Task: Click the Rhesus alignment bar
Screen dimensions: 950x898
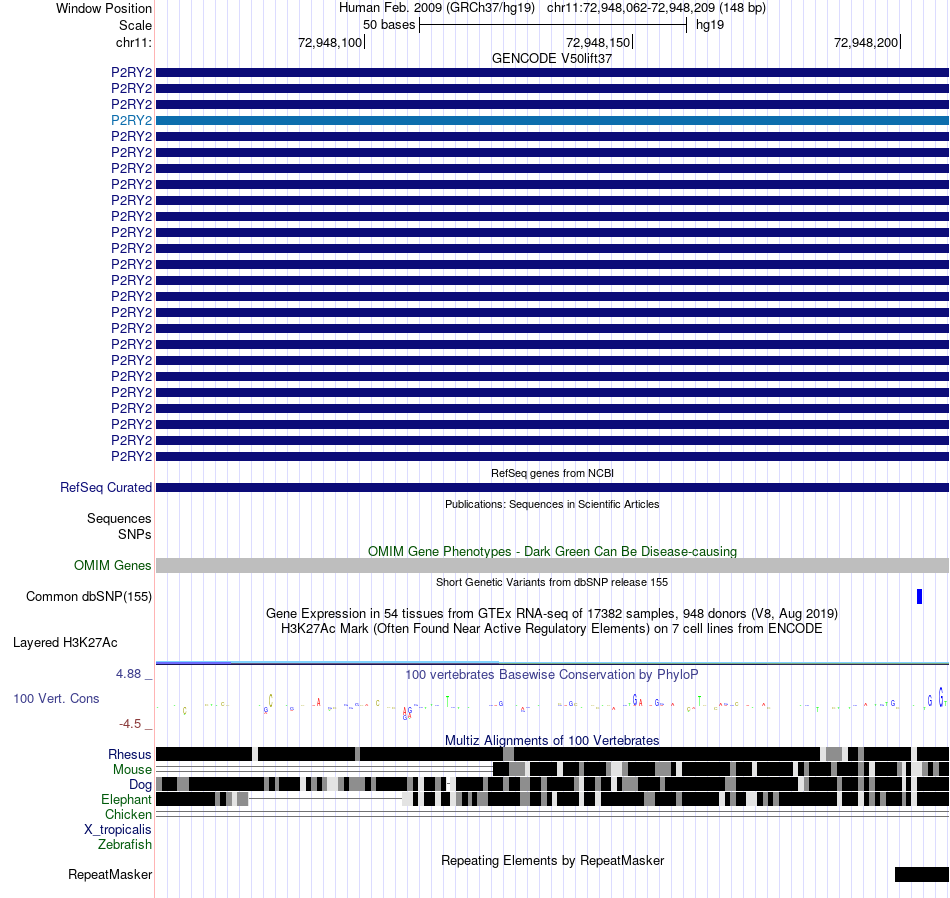Action: (x=552, y=754)
